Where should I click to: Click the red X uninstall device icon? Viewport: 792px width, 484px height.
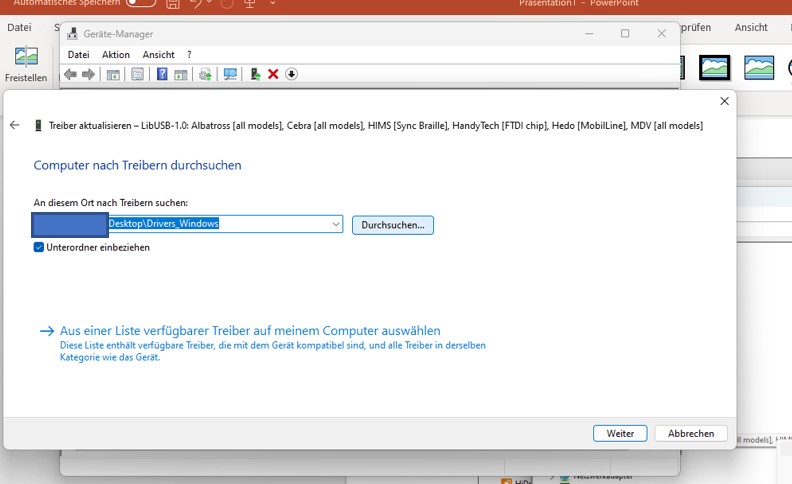point(273,74)
